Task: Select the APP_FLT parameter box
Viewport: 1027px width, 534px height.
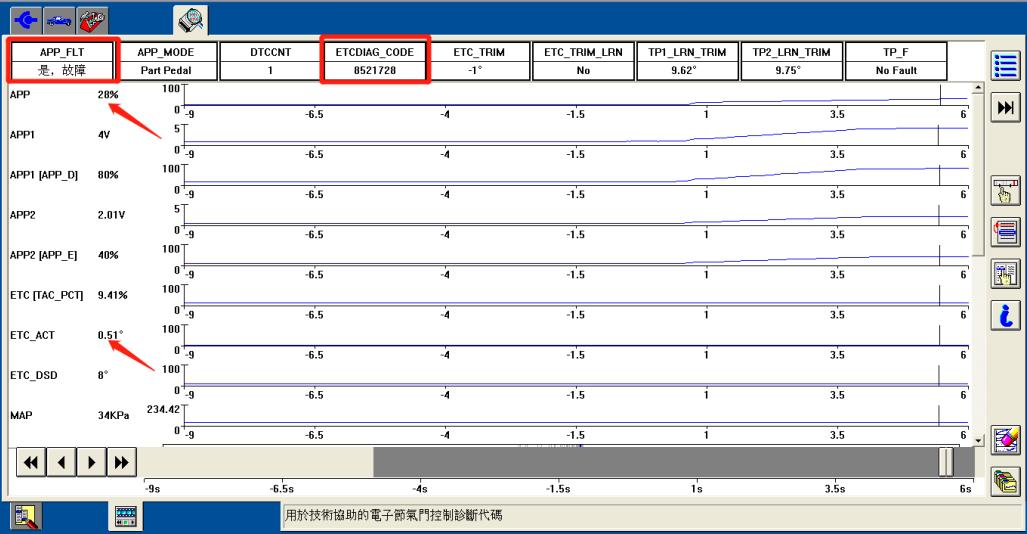Action: (62, 61)
